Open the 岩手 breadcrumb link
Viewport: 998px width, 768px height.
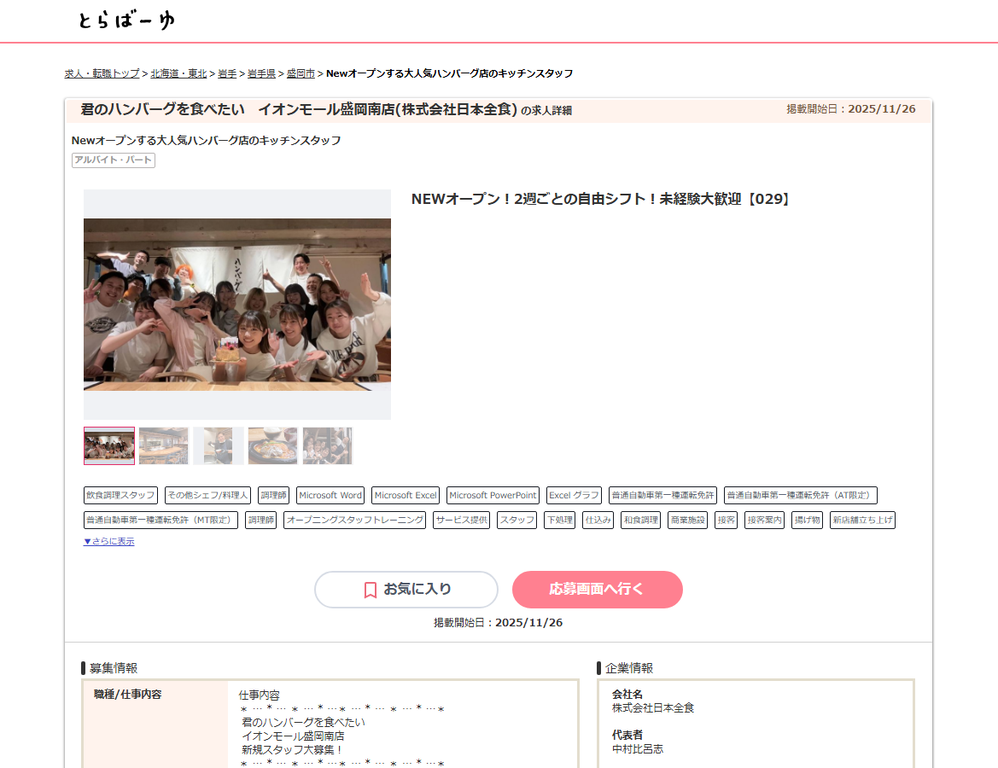[x=227, y=74]
